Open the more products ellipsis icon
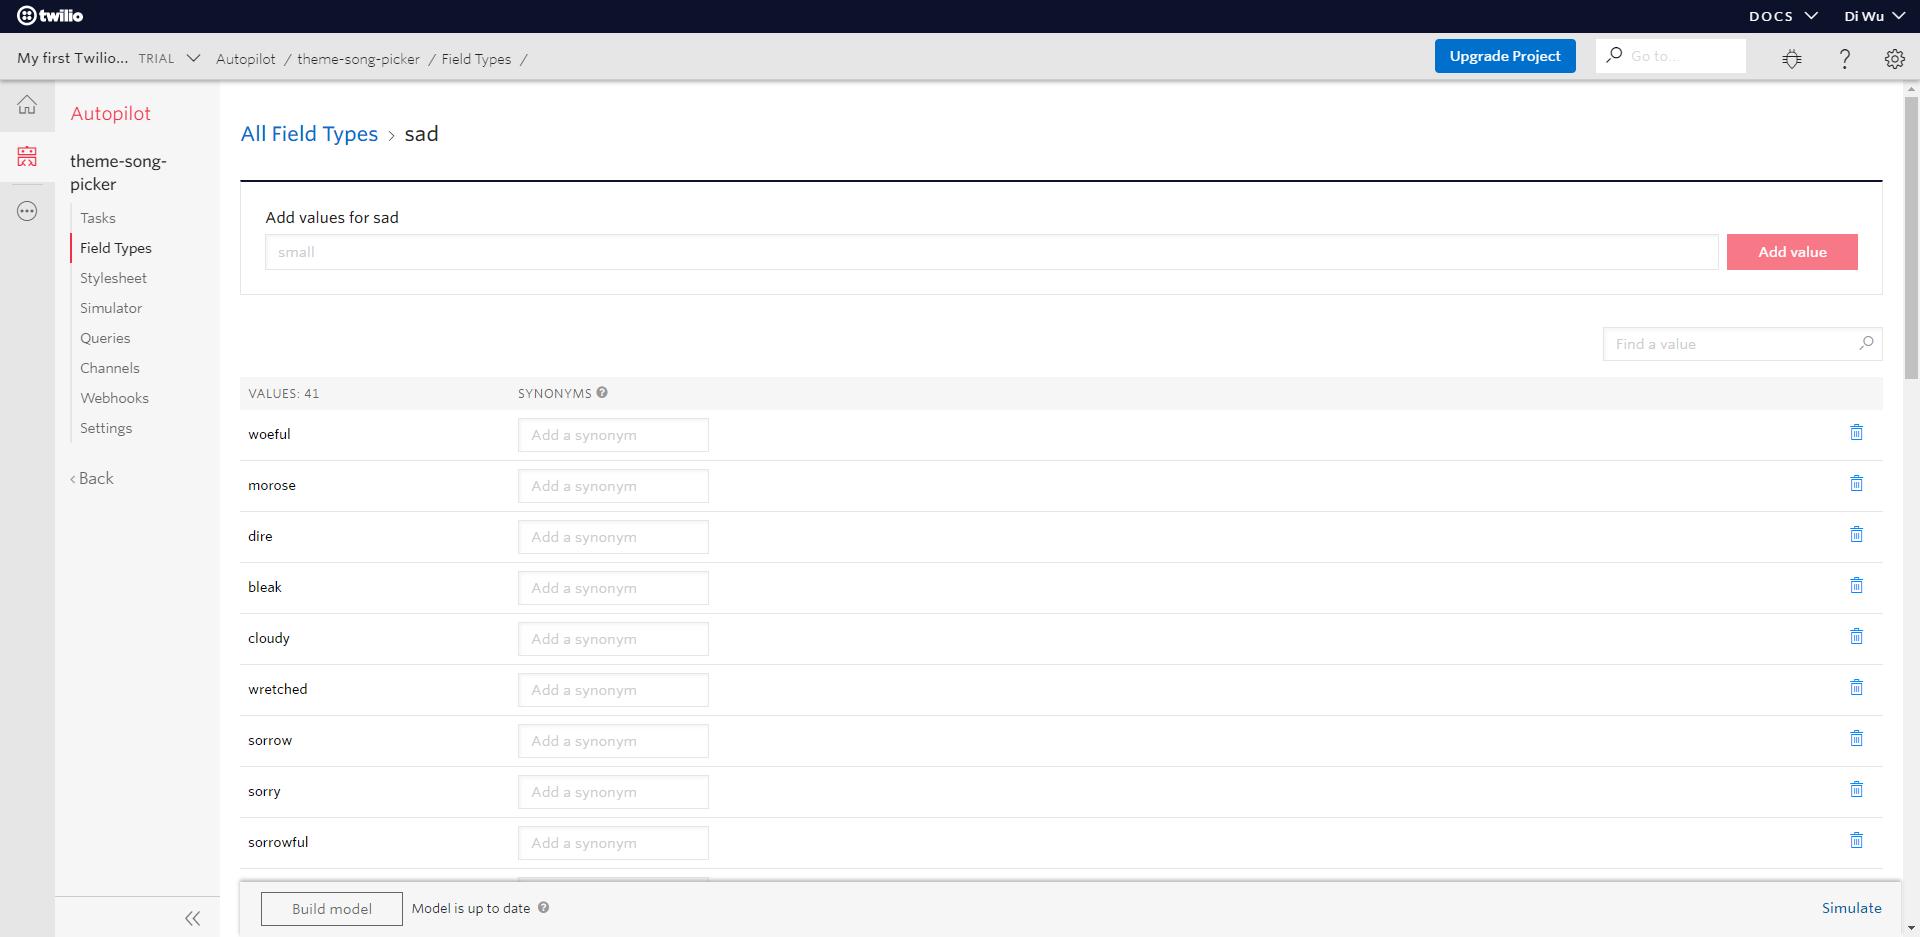The width and height of the screenshot is (1920, 937). click(27, 210)
